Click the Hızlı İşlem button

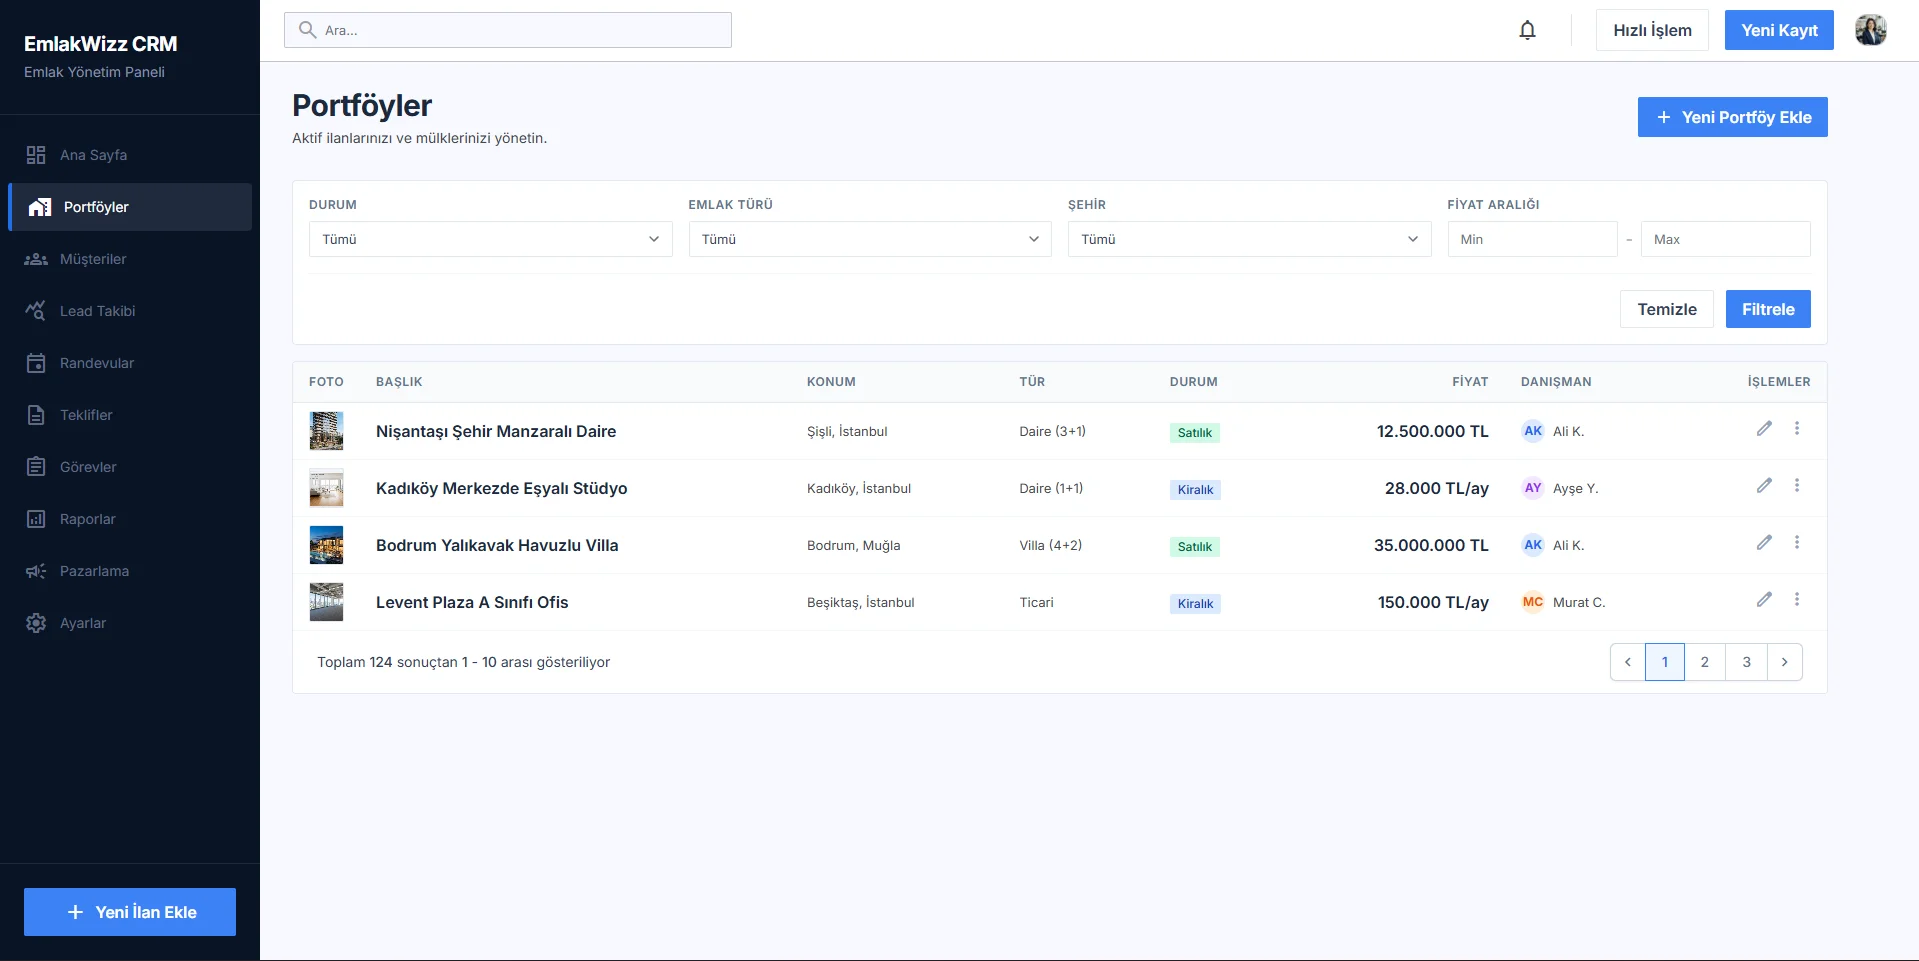coord(1652,30)
